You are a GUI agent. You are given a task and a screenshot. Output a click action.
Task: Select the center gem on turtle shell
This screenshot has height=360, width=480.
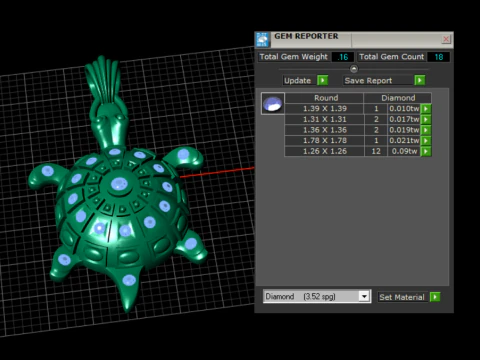pos(119,184)
